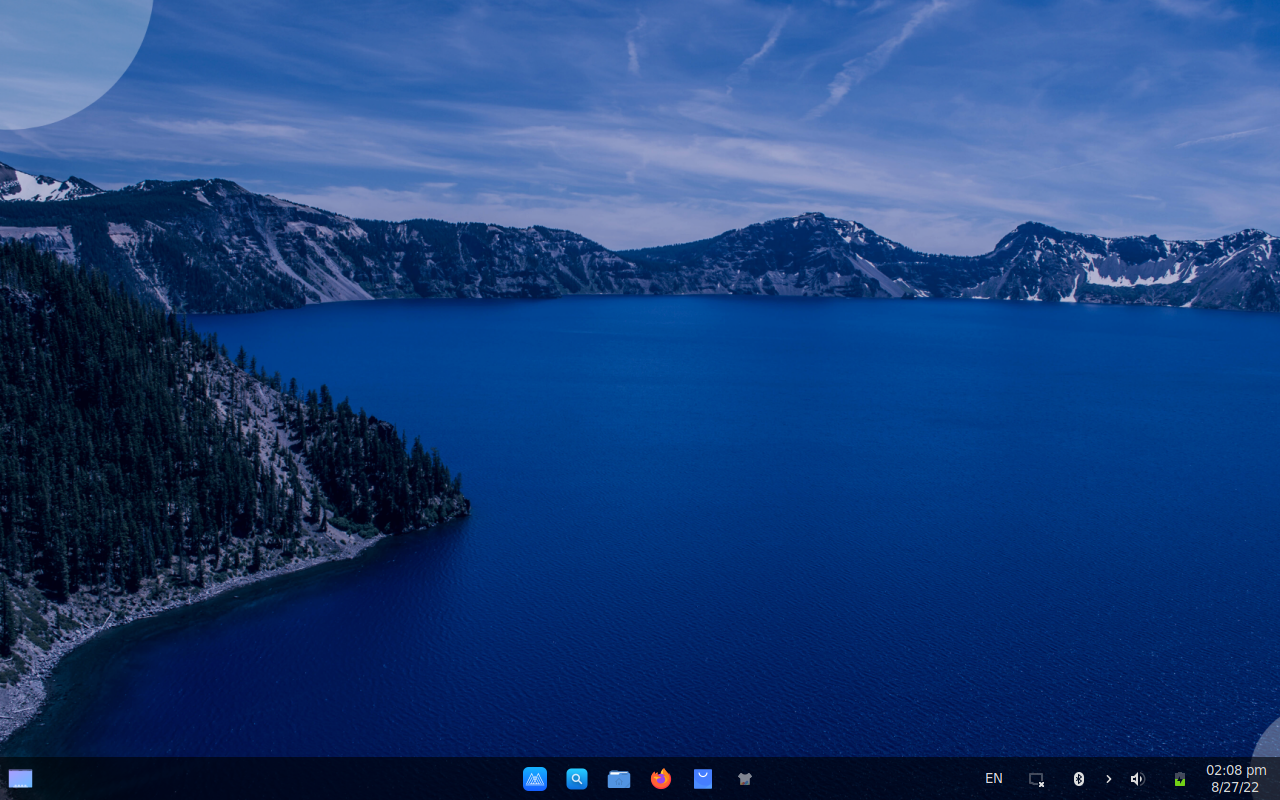Open the battery status indicator

(1180, 779)
